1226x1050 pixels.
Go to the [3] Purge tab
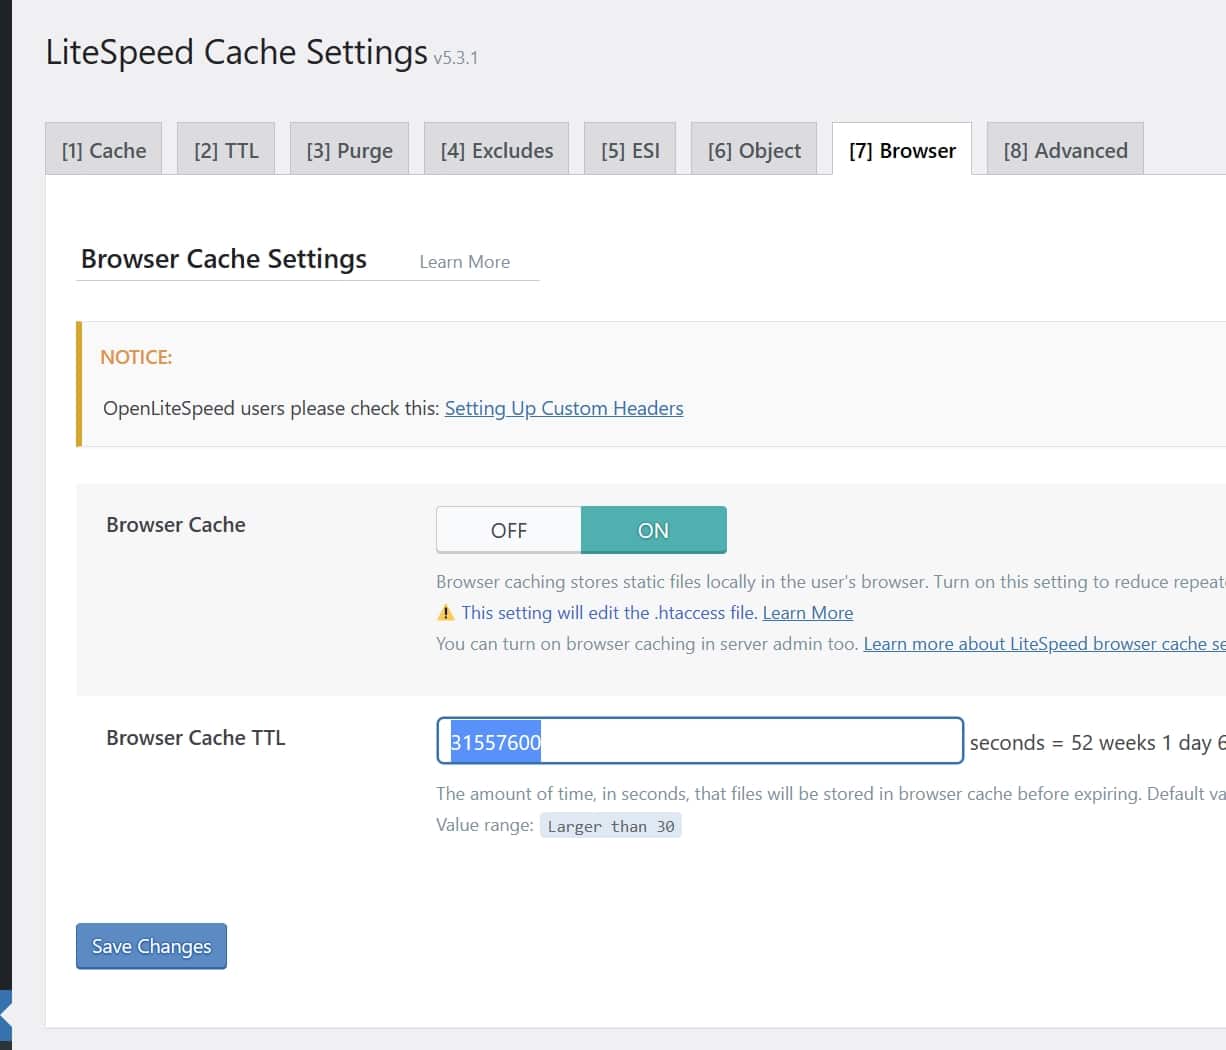349,150
